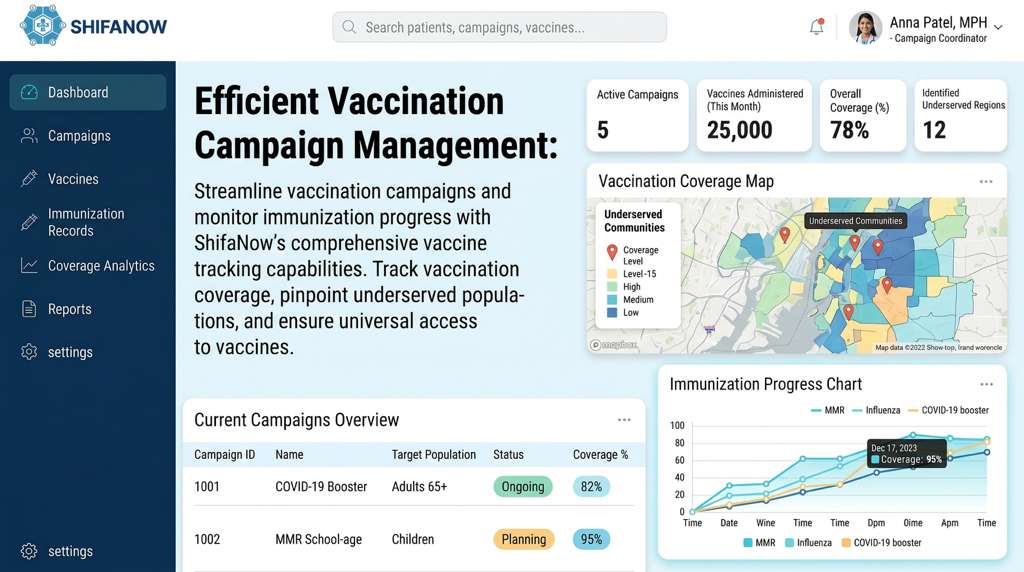Toggle the MMR series in the bottom chart legend
Viewport: 1024px width, 572px height.
[759, 543]
